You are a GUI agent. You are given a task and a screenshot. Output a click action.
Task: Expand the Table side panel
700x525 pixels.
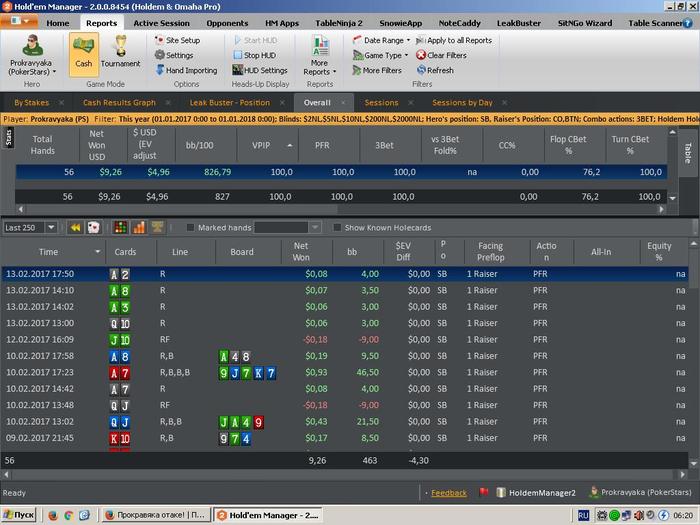pos(688,153)
